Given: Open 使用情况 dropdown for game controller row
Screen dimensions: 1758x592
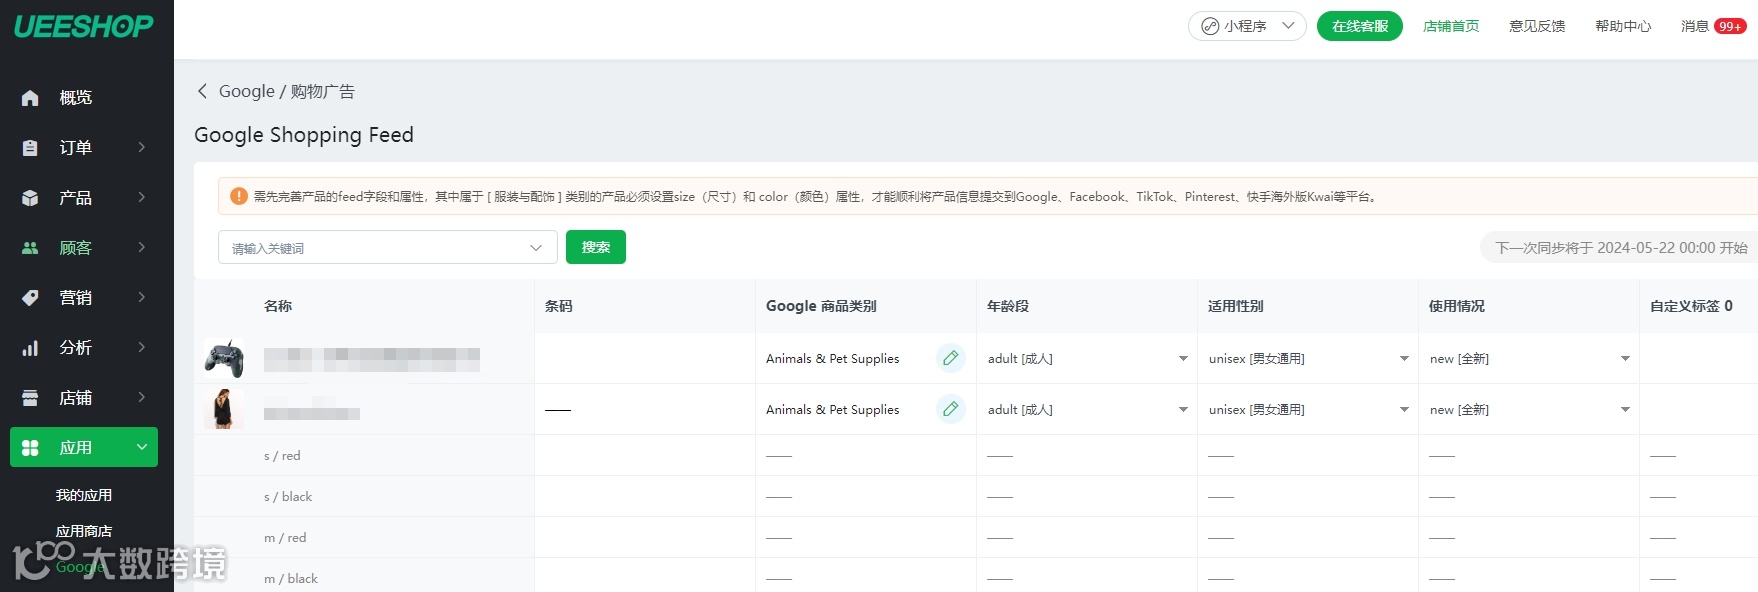Looking at the screenshot, I should click(1625, 359).
